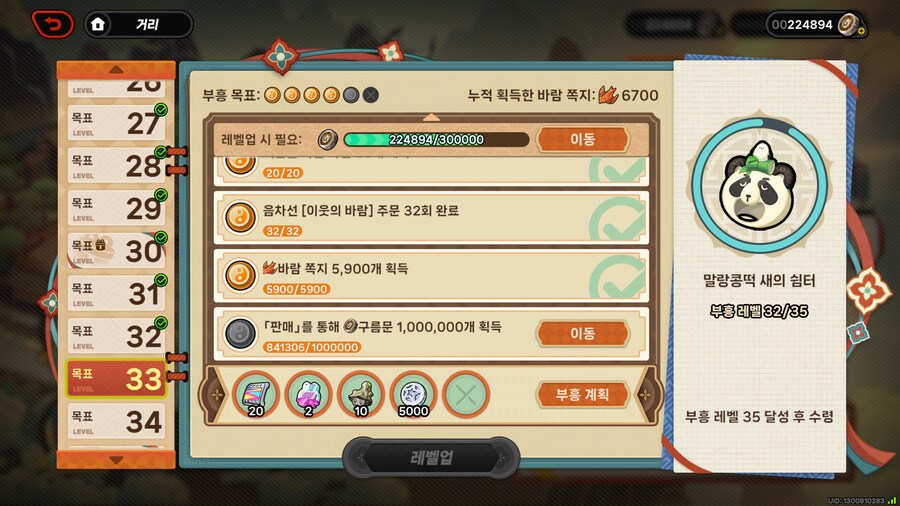
Task: Click 이동 button for 구름문 1,000,000 task
Action: click(x=583, y=333)
